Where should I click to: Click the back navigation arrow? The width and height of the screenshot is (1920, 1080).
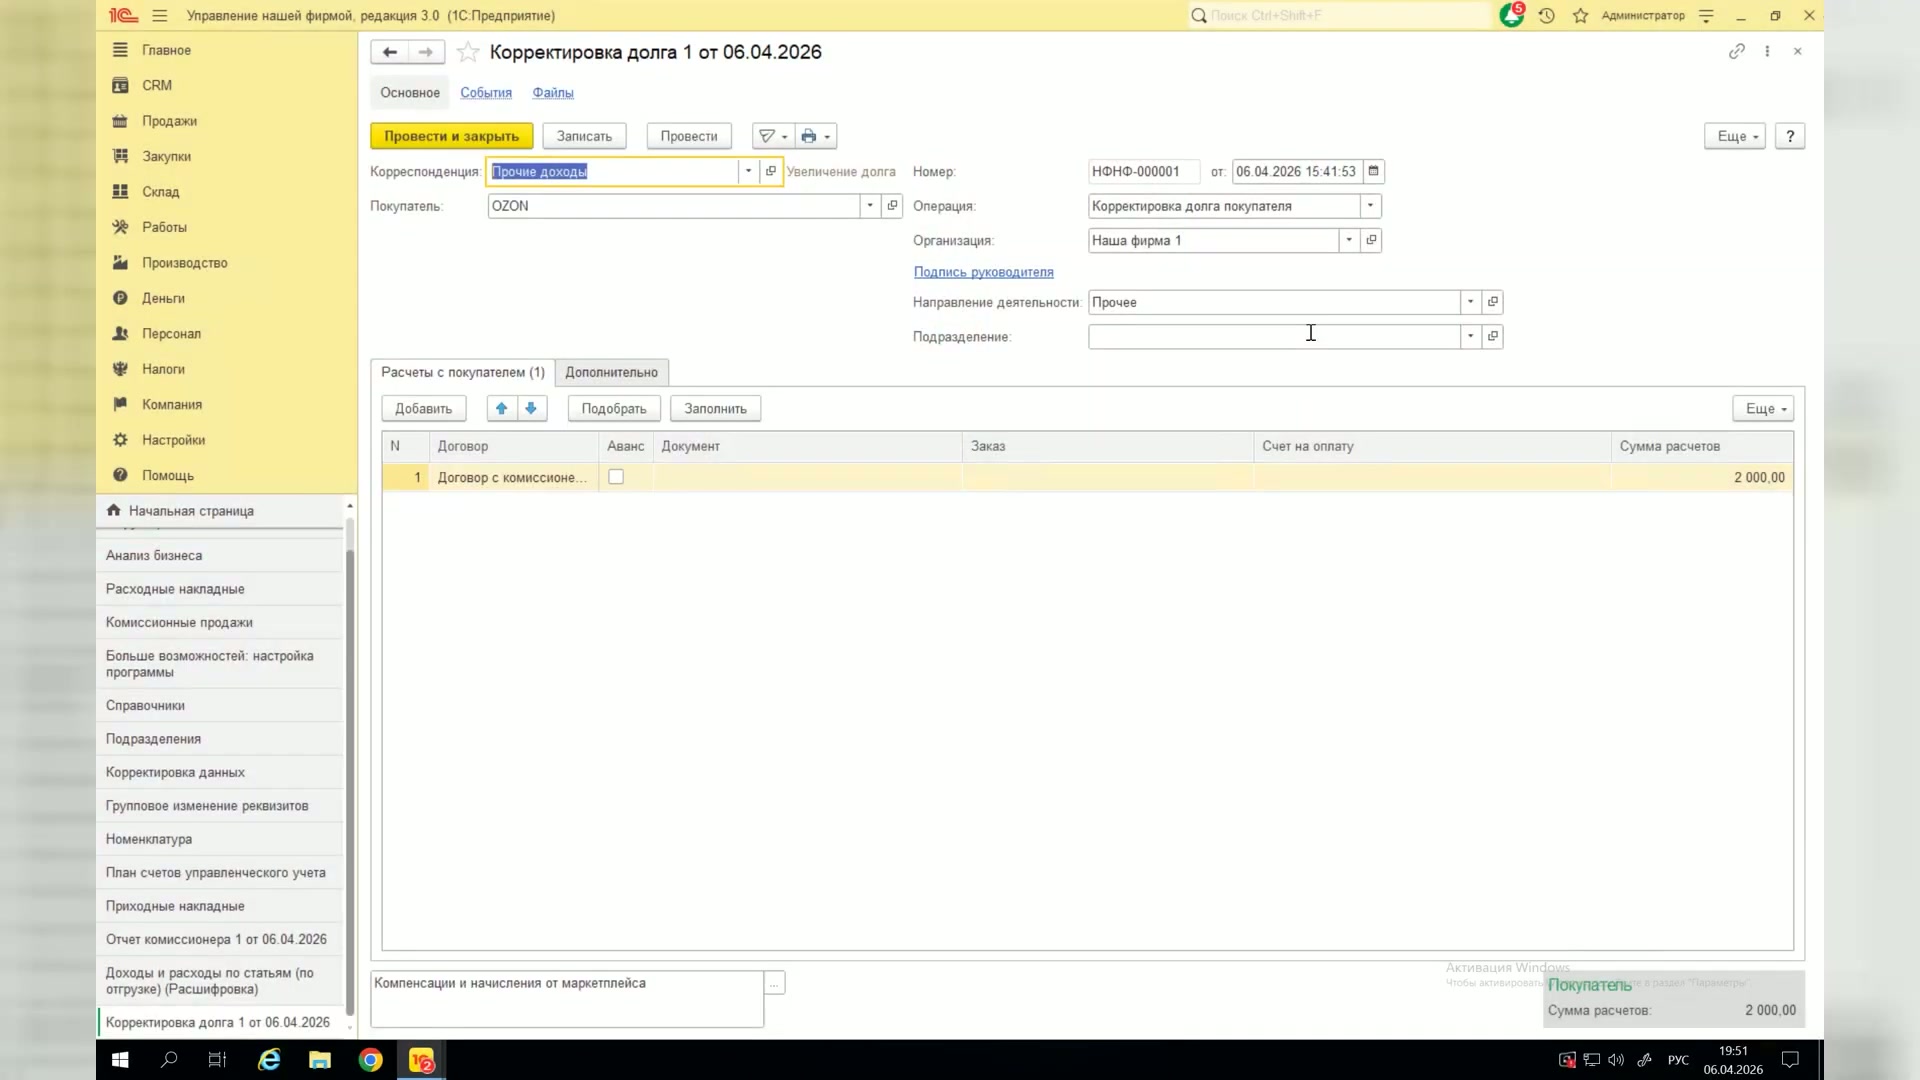[x=389, y=52]
